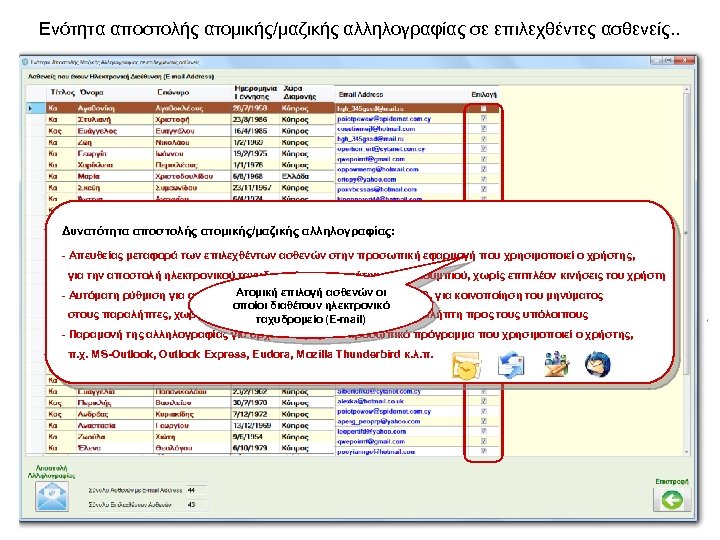
Task: Click the application icon in the title bar
Action: coord(24,62)
